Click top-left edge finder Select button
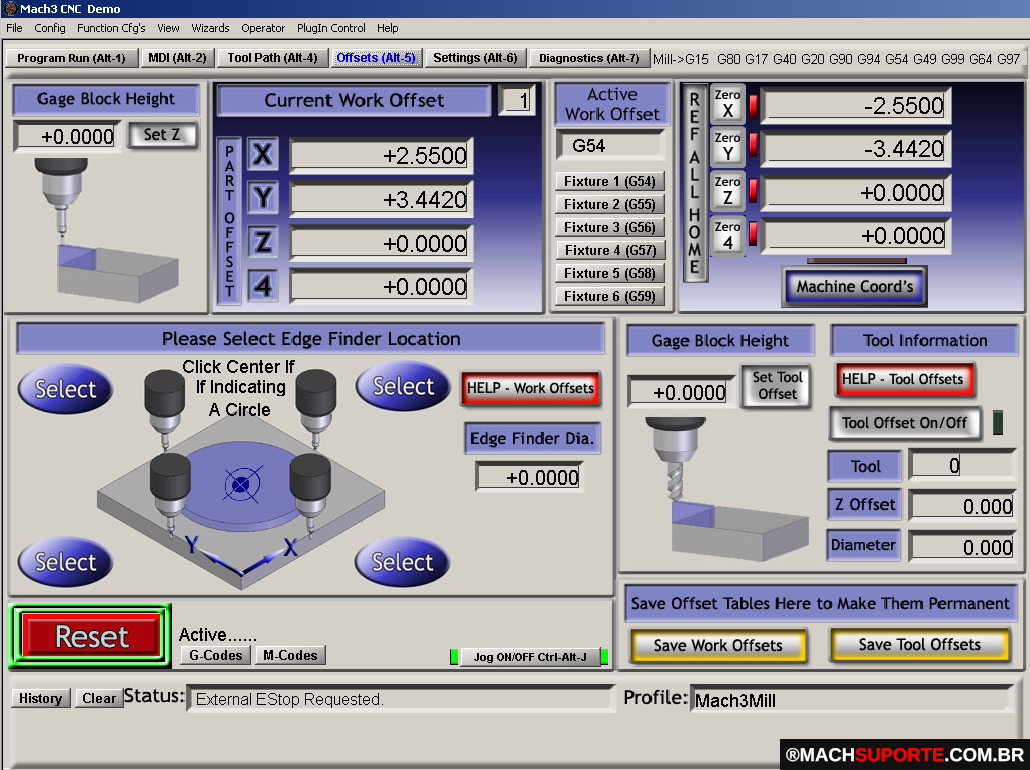 click(x=65, y=389)
